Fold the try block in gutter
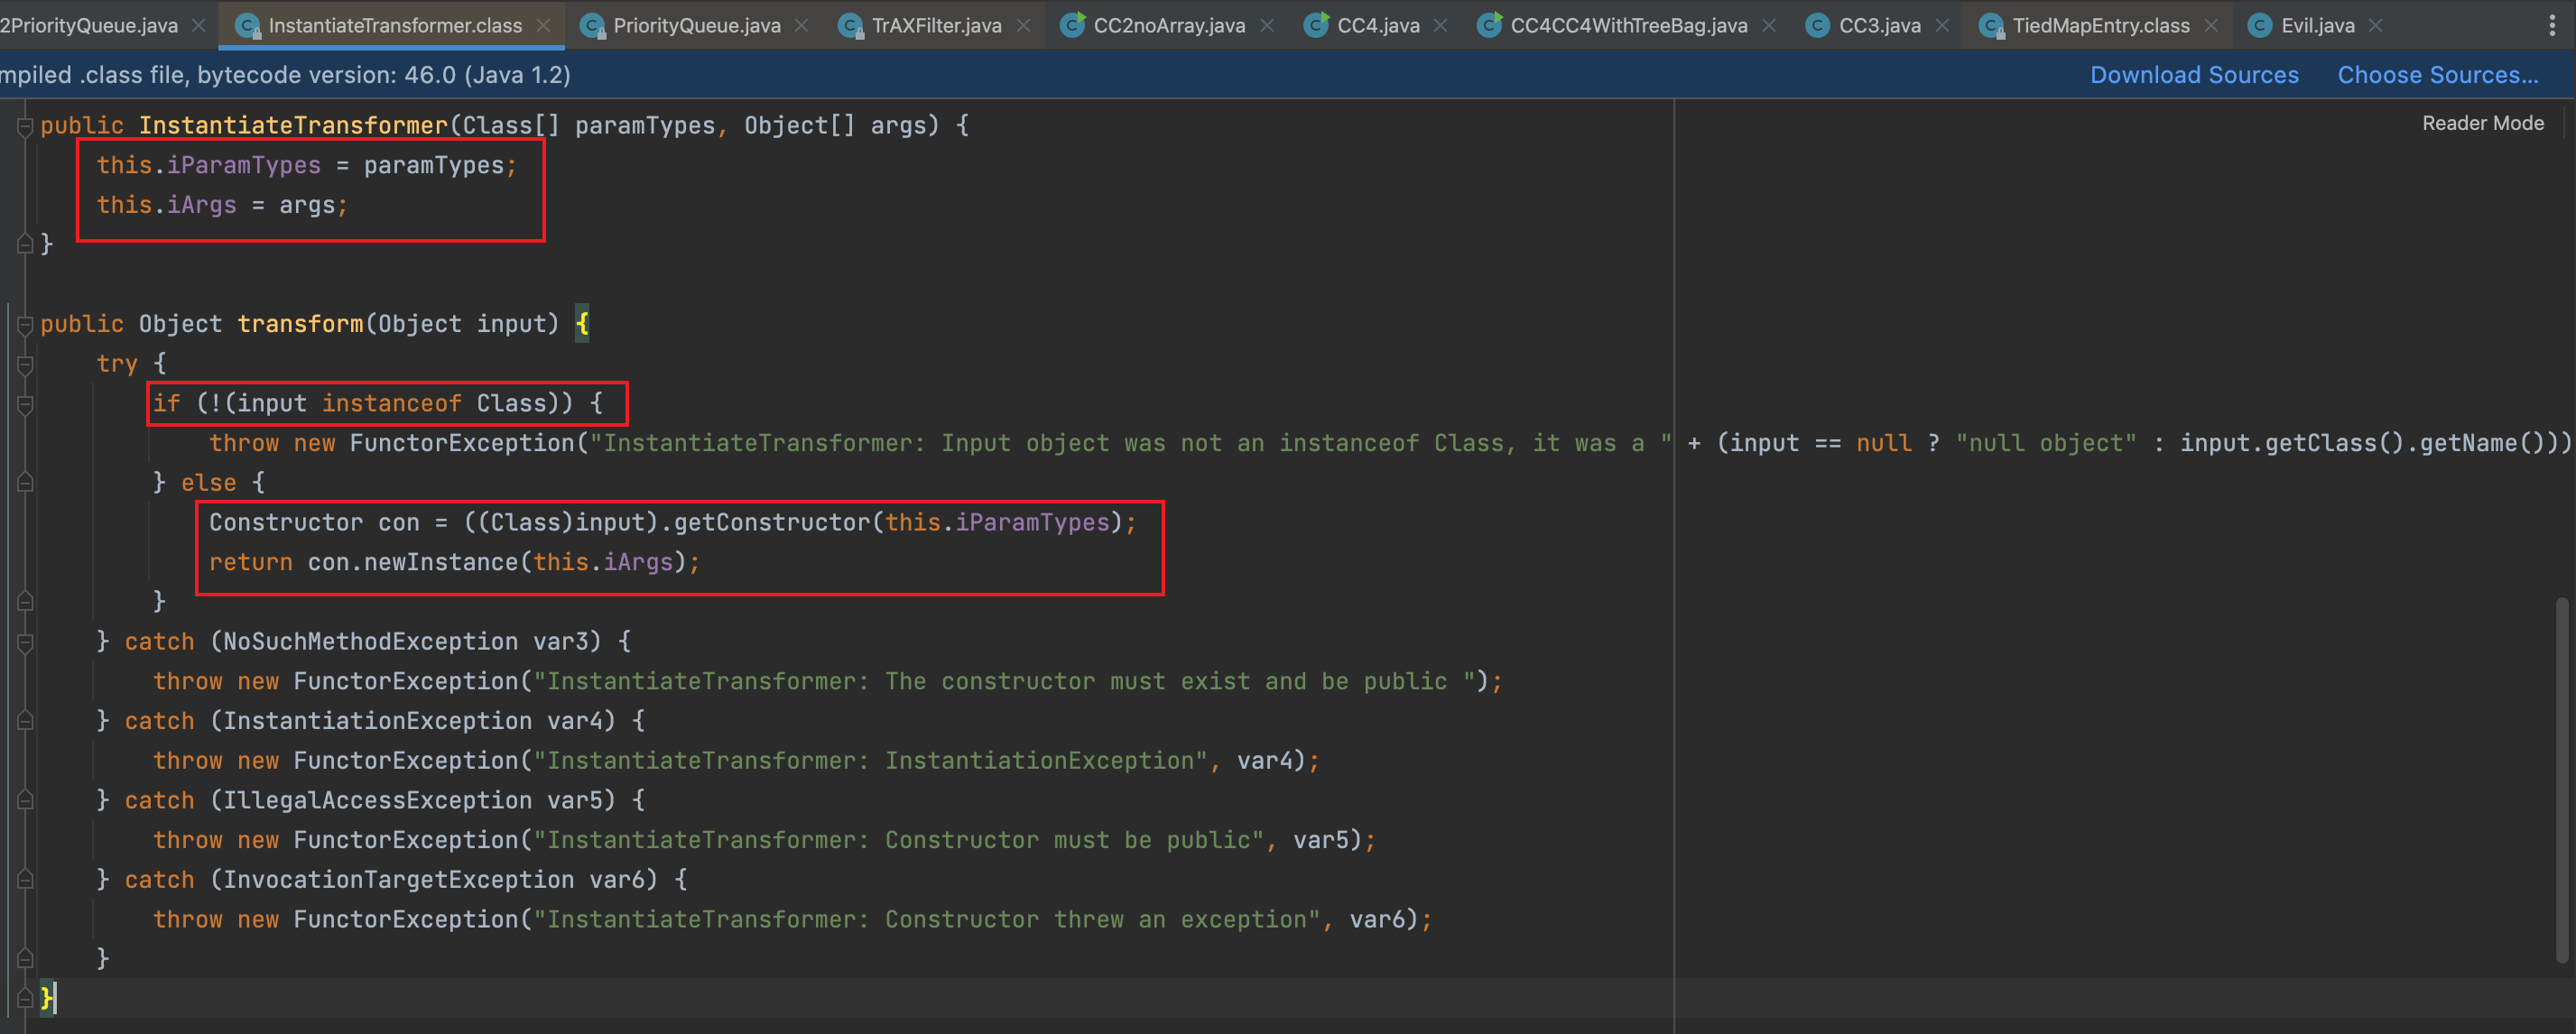 tap(25, 365)
